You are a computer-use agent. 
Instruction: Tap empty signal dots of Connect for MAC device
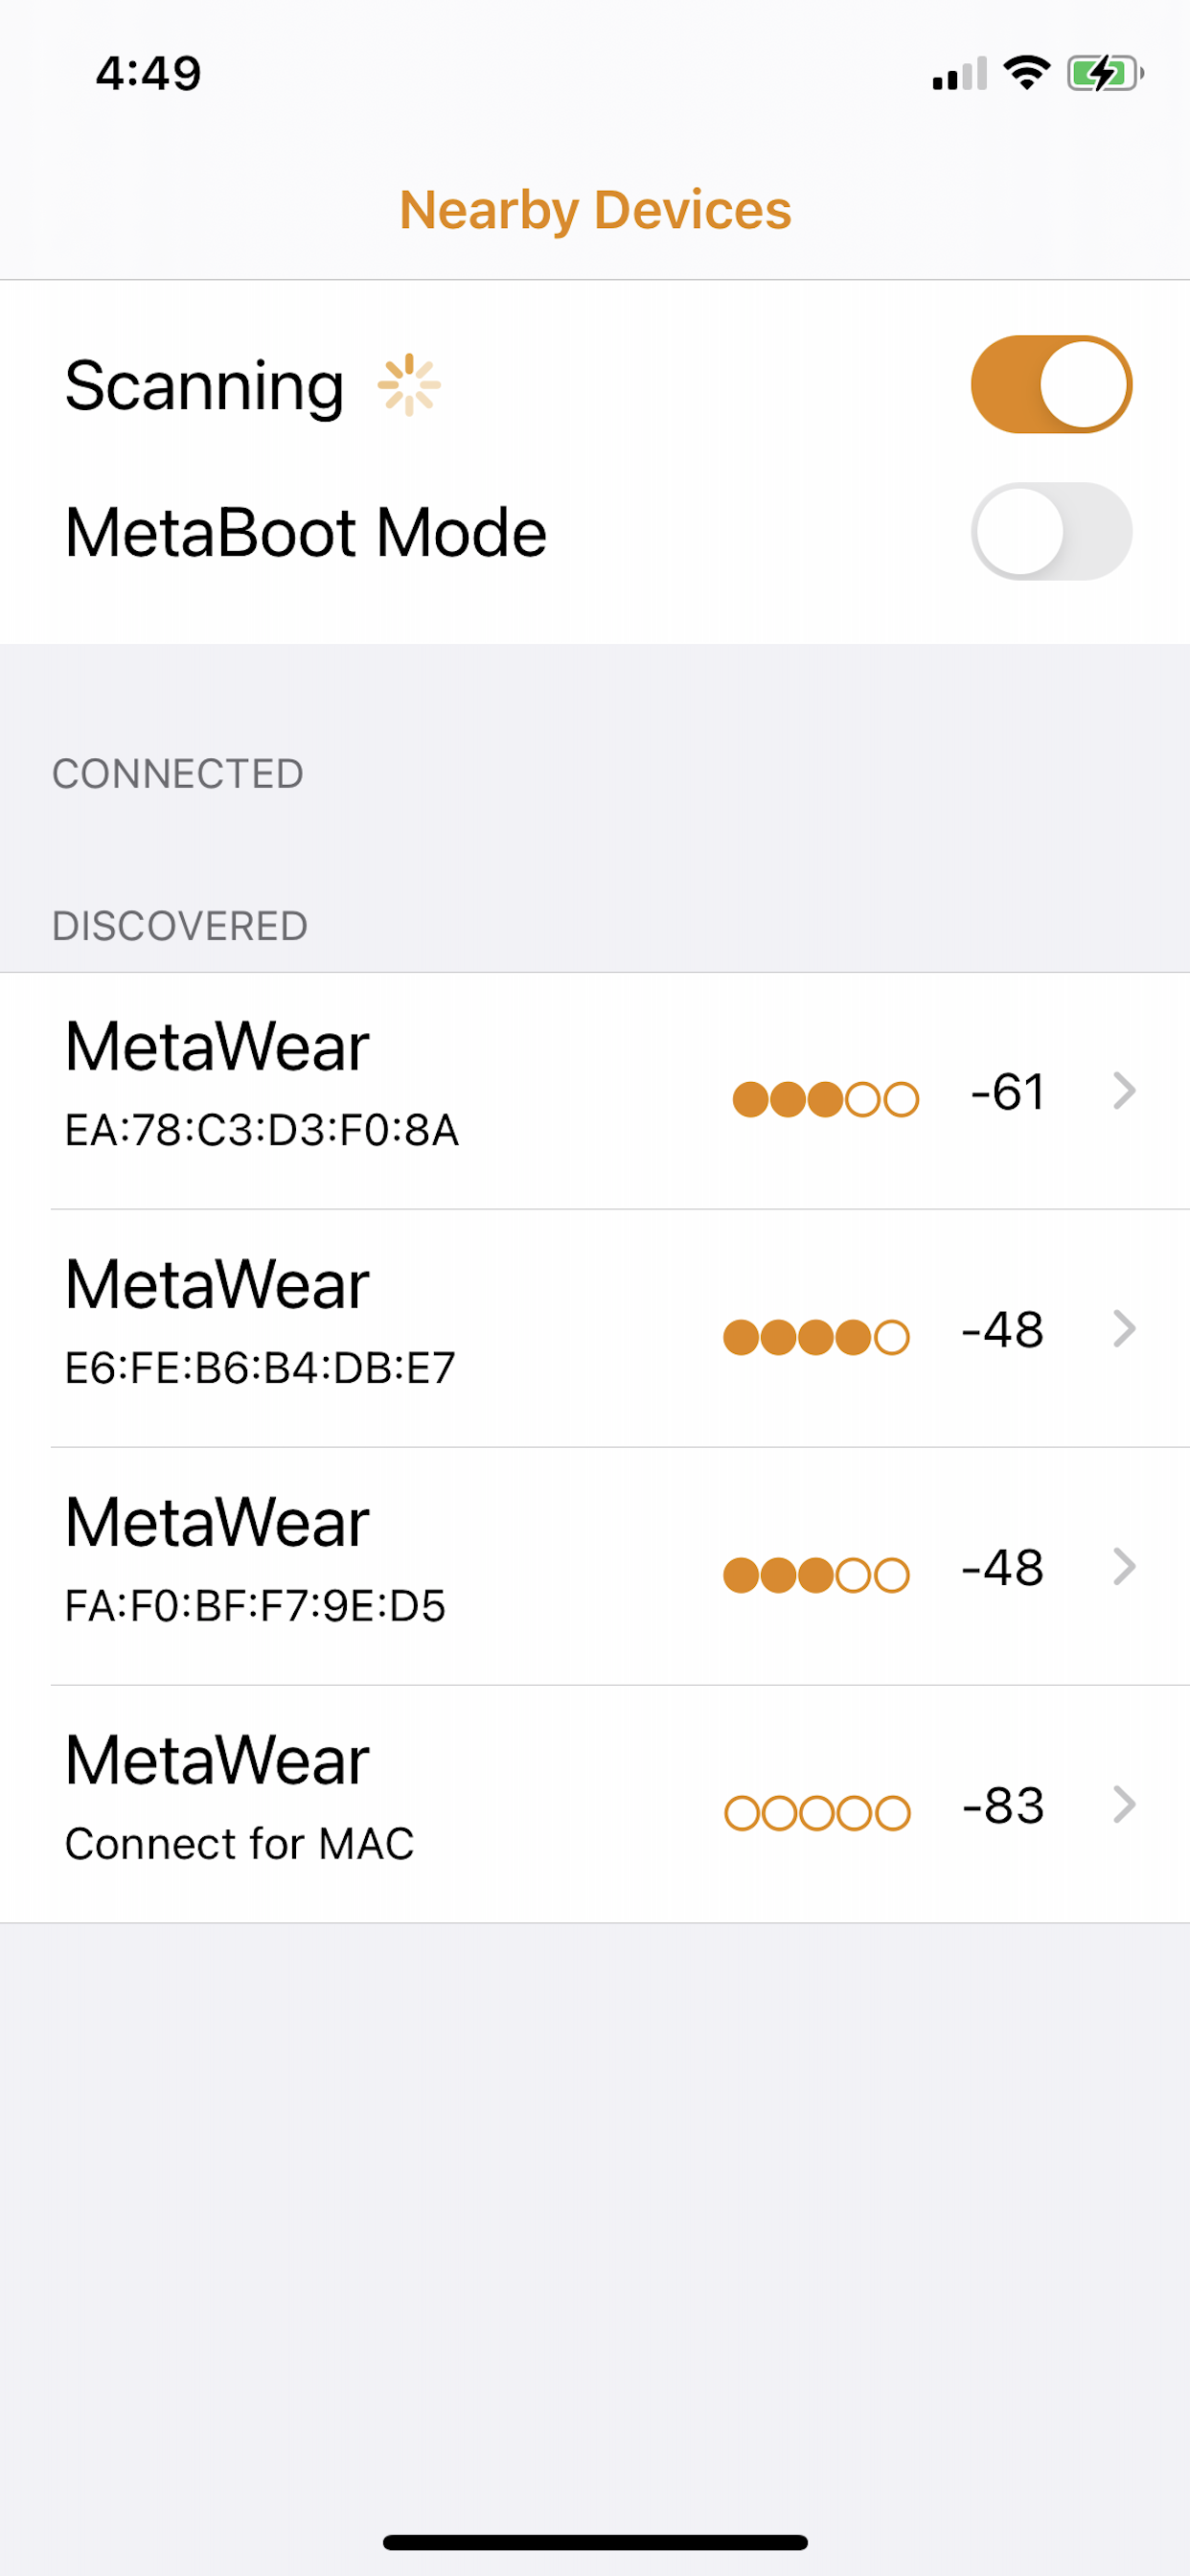(817, 1813)
